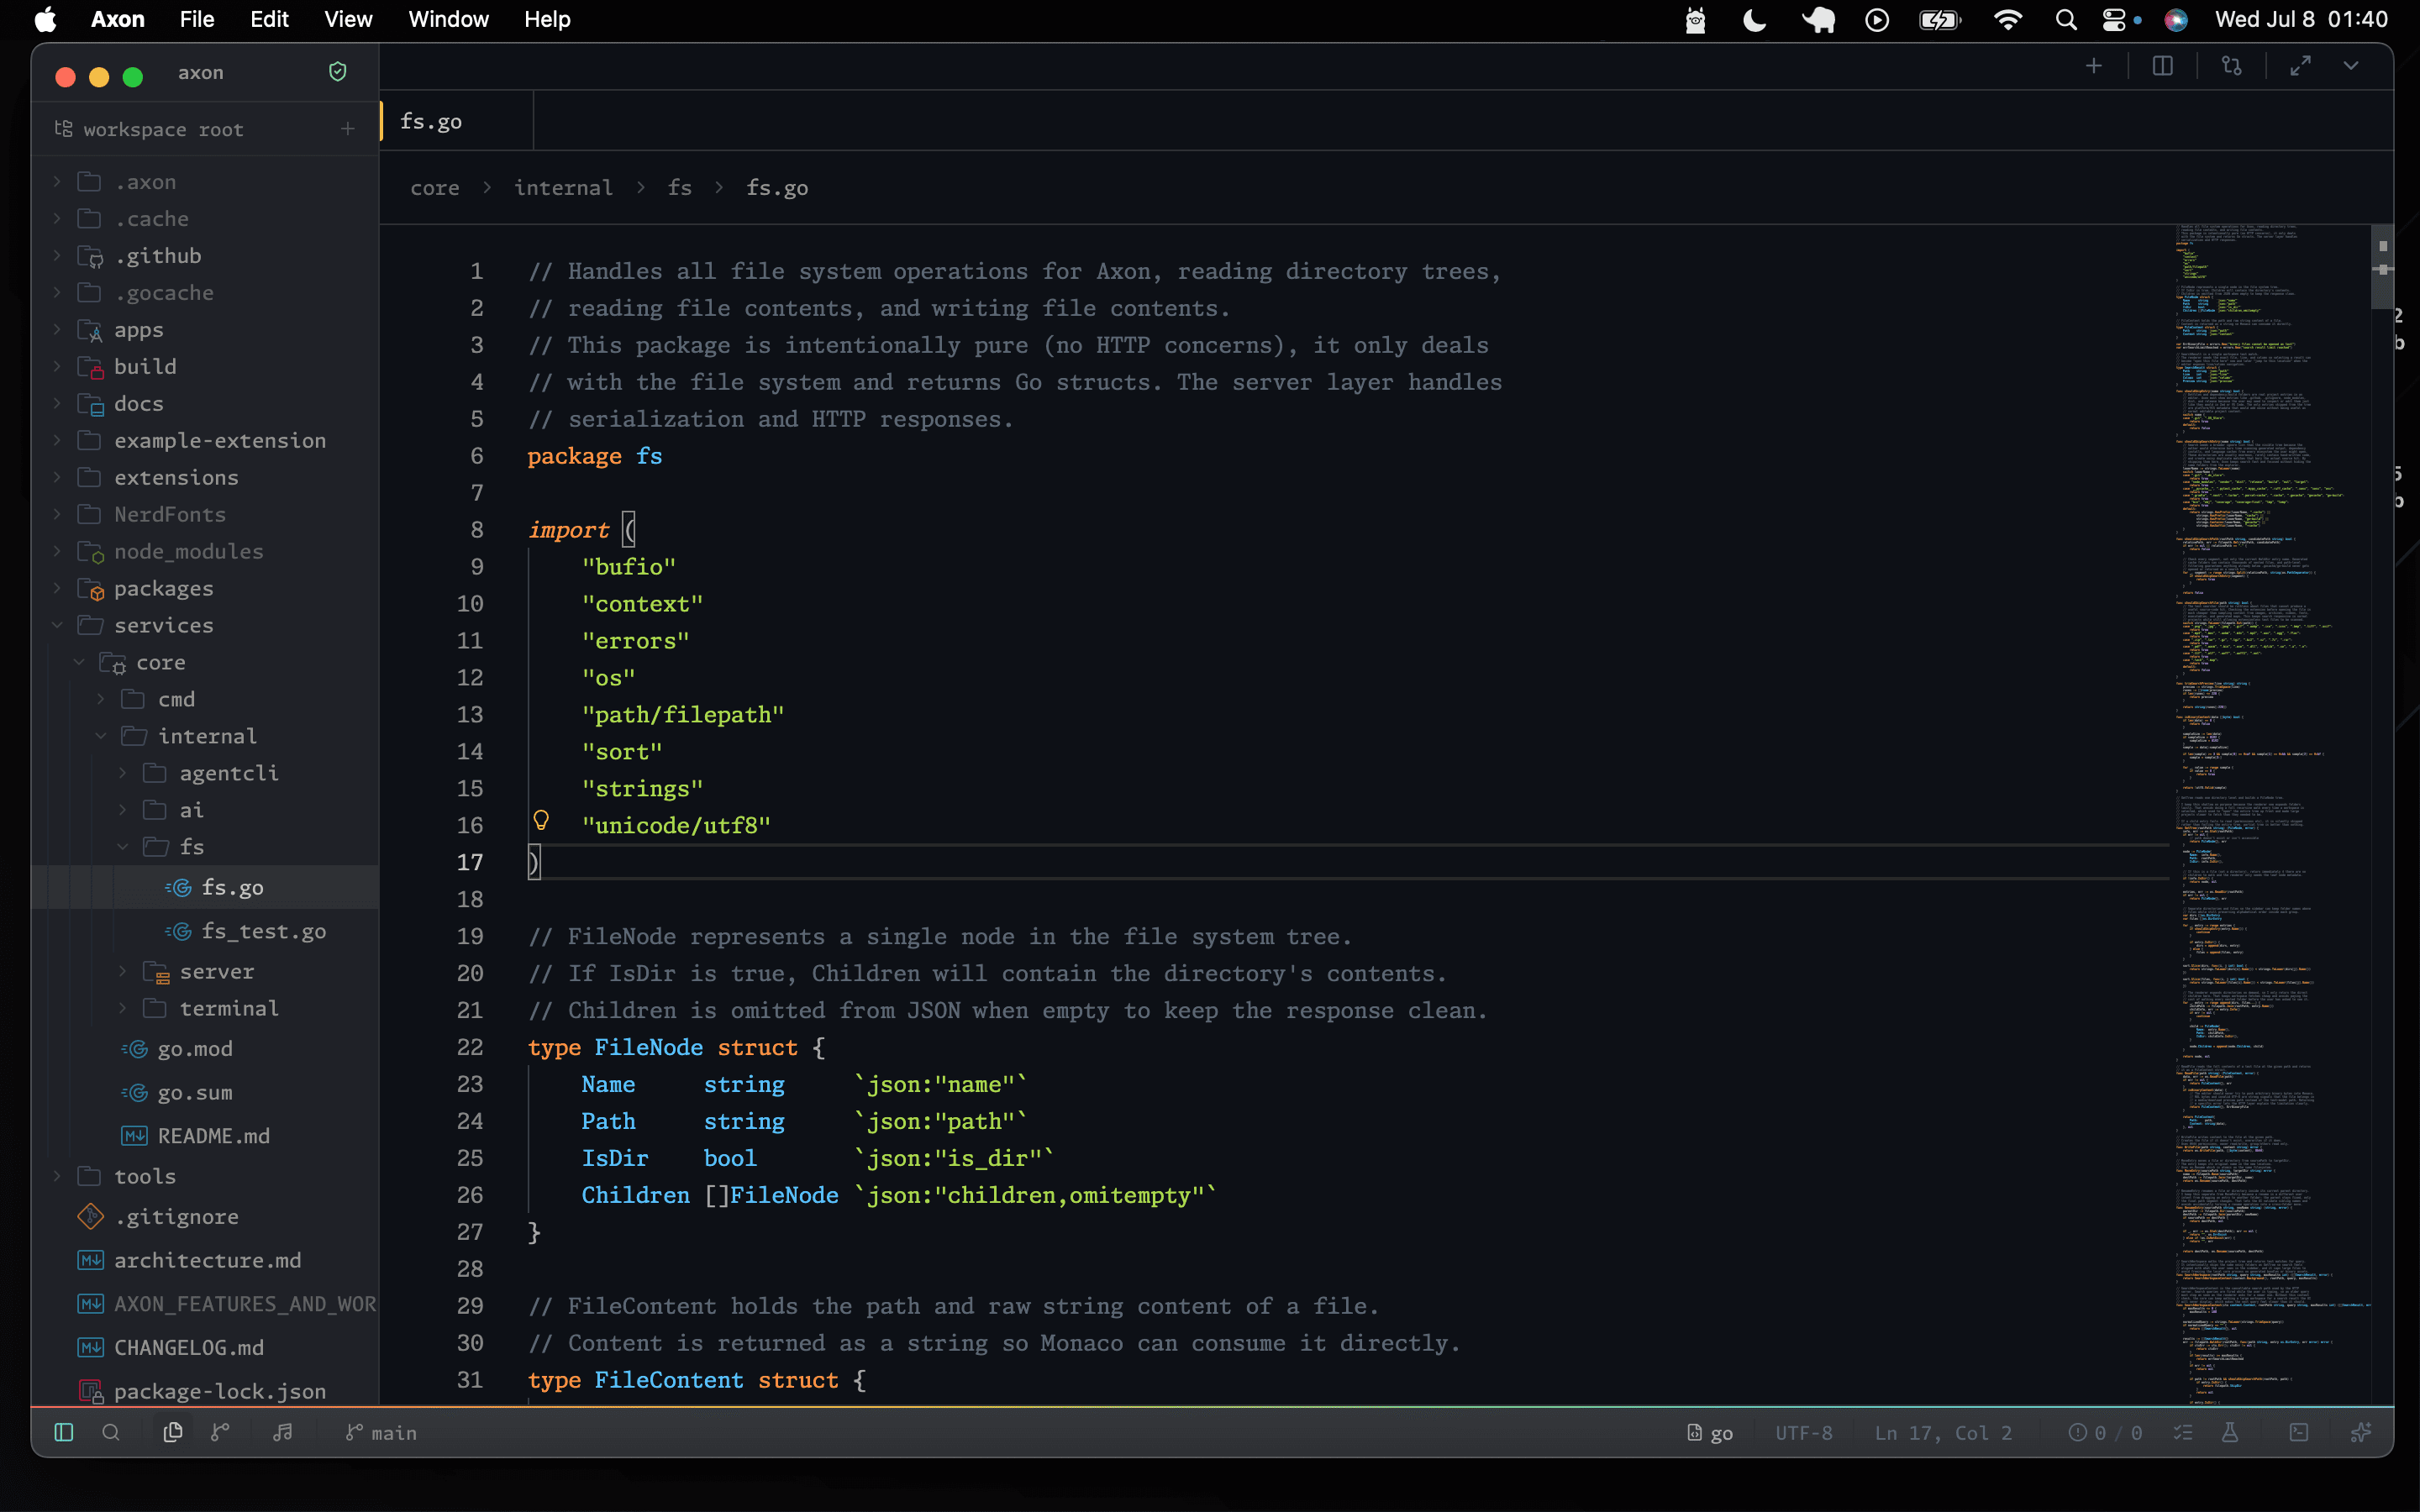Open the git compare icon in the top toolbar
Image resolution: width=2420 pixels, height=1512 pixels.
(x=2231, y=66)
